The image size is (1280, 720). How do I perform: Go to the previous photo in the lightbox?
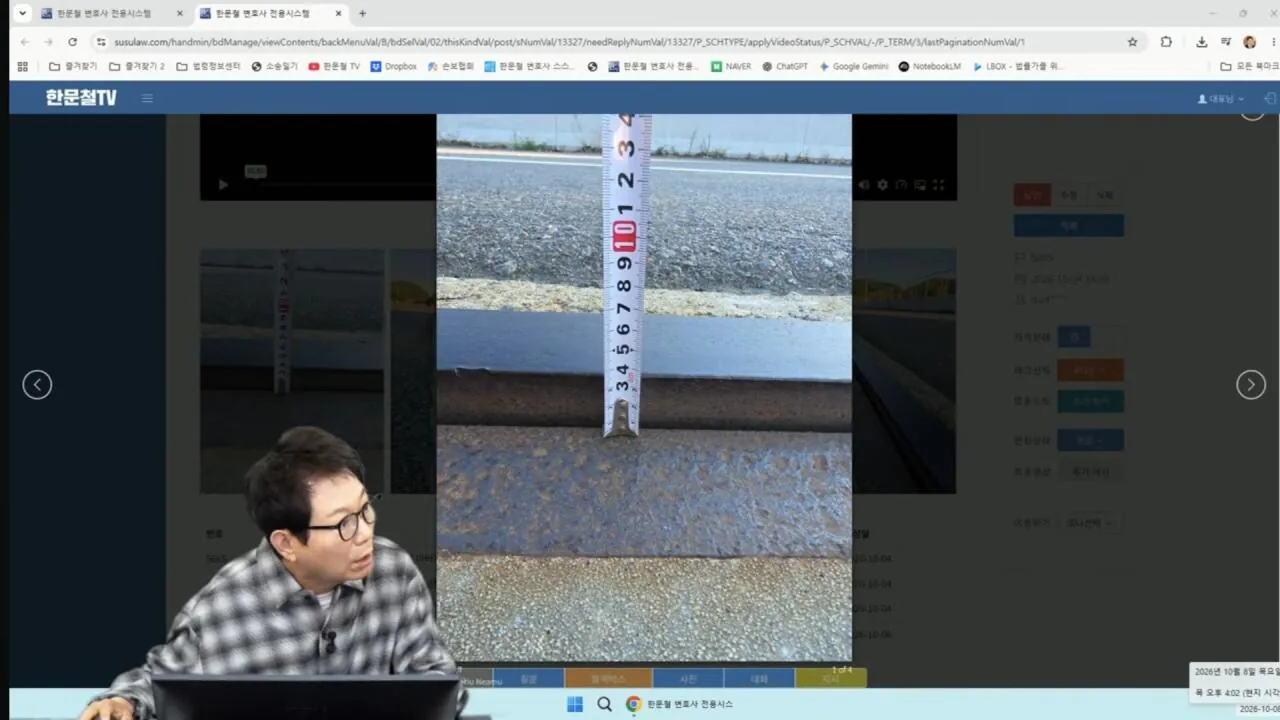(x=37, y=385)
